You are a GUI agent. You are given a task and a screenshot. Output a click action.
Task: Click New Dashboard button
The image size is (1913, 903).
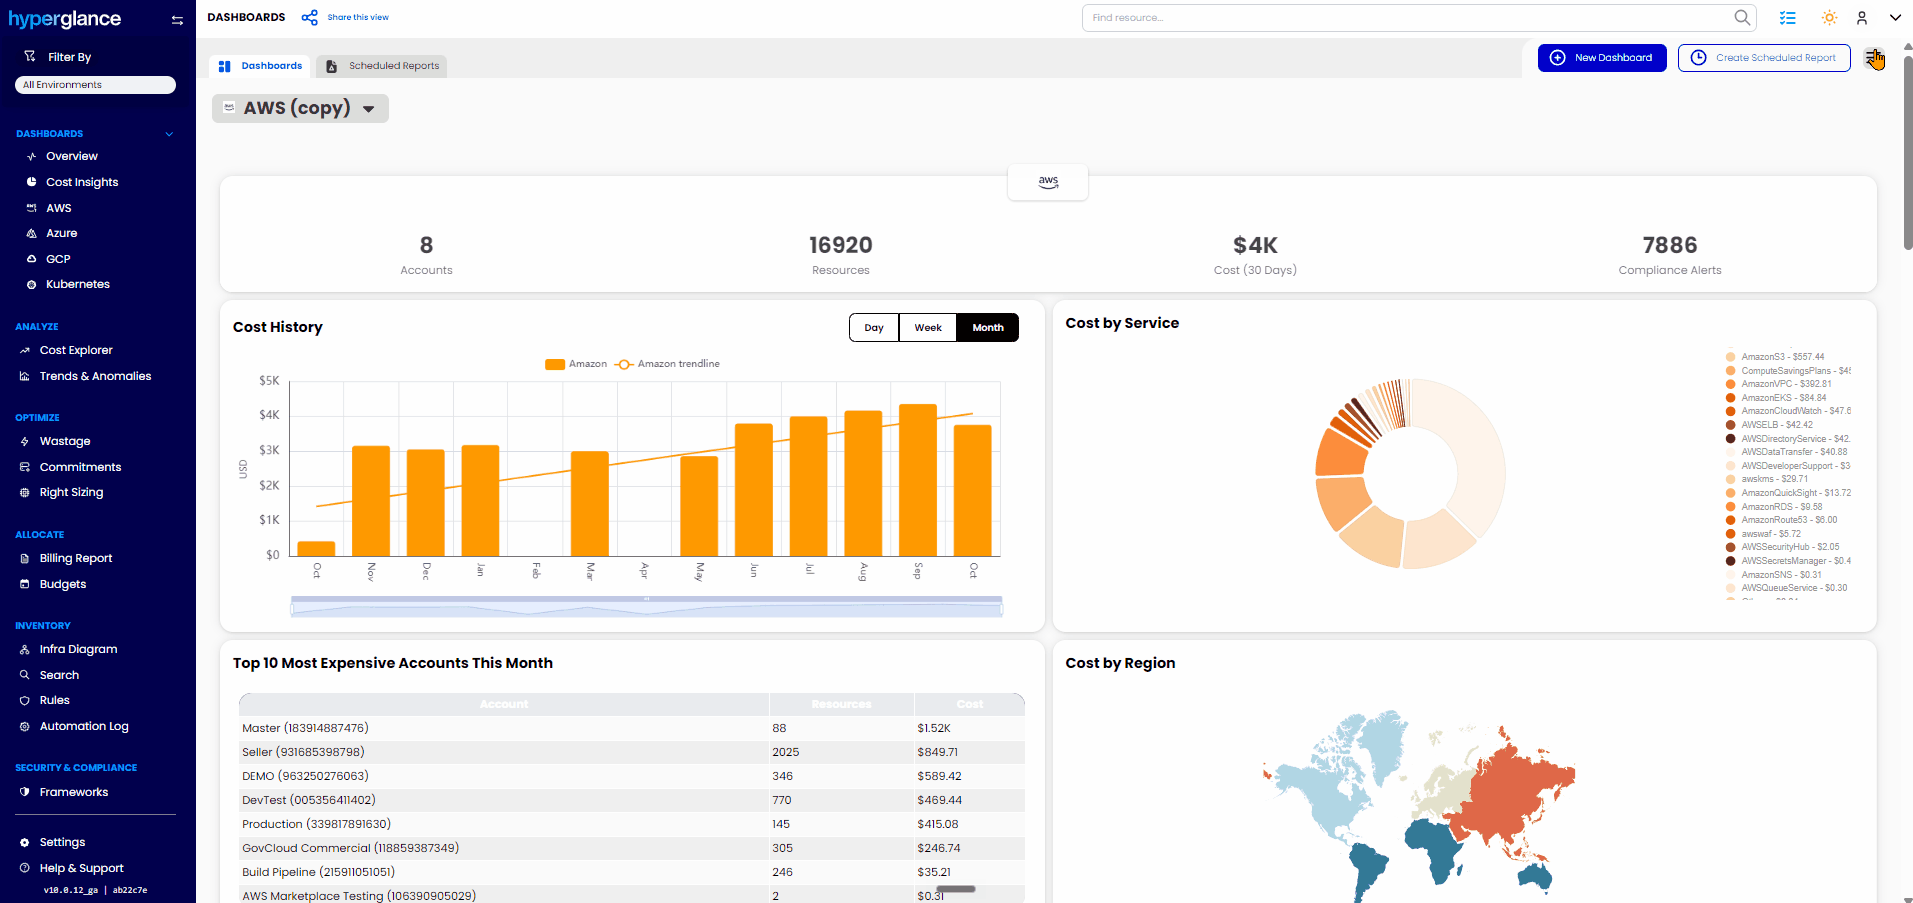1602,58
